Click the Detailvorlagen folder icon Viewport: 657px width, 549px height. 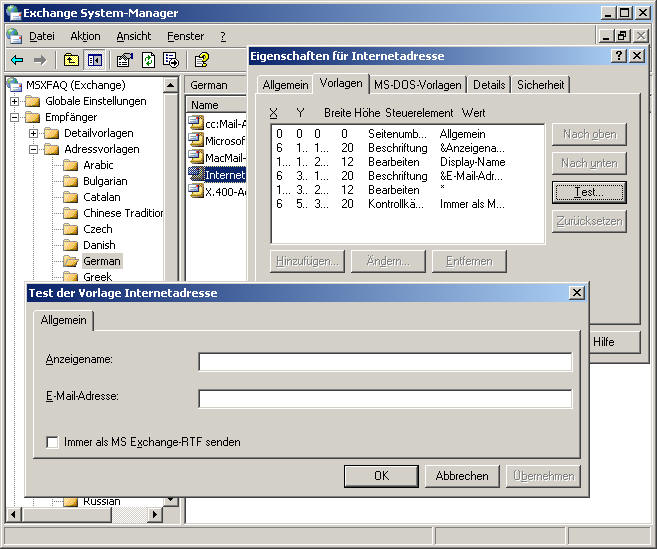pos(51,134)
